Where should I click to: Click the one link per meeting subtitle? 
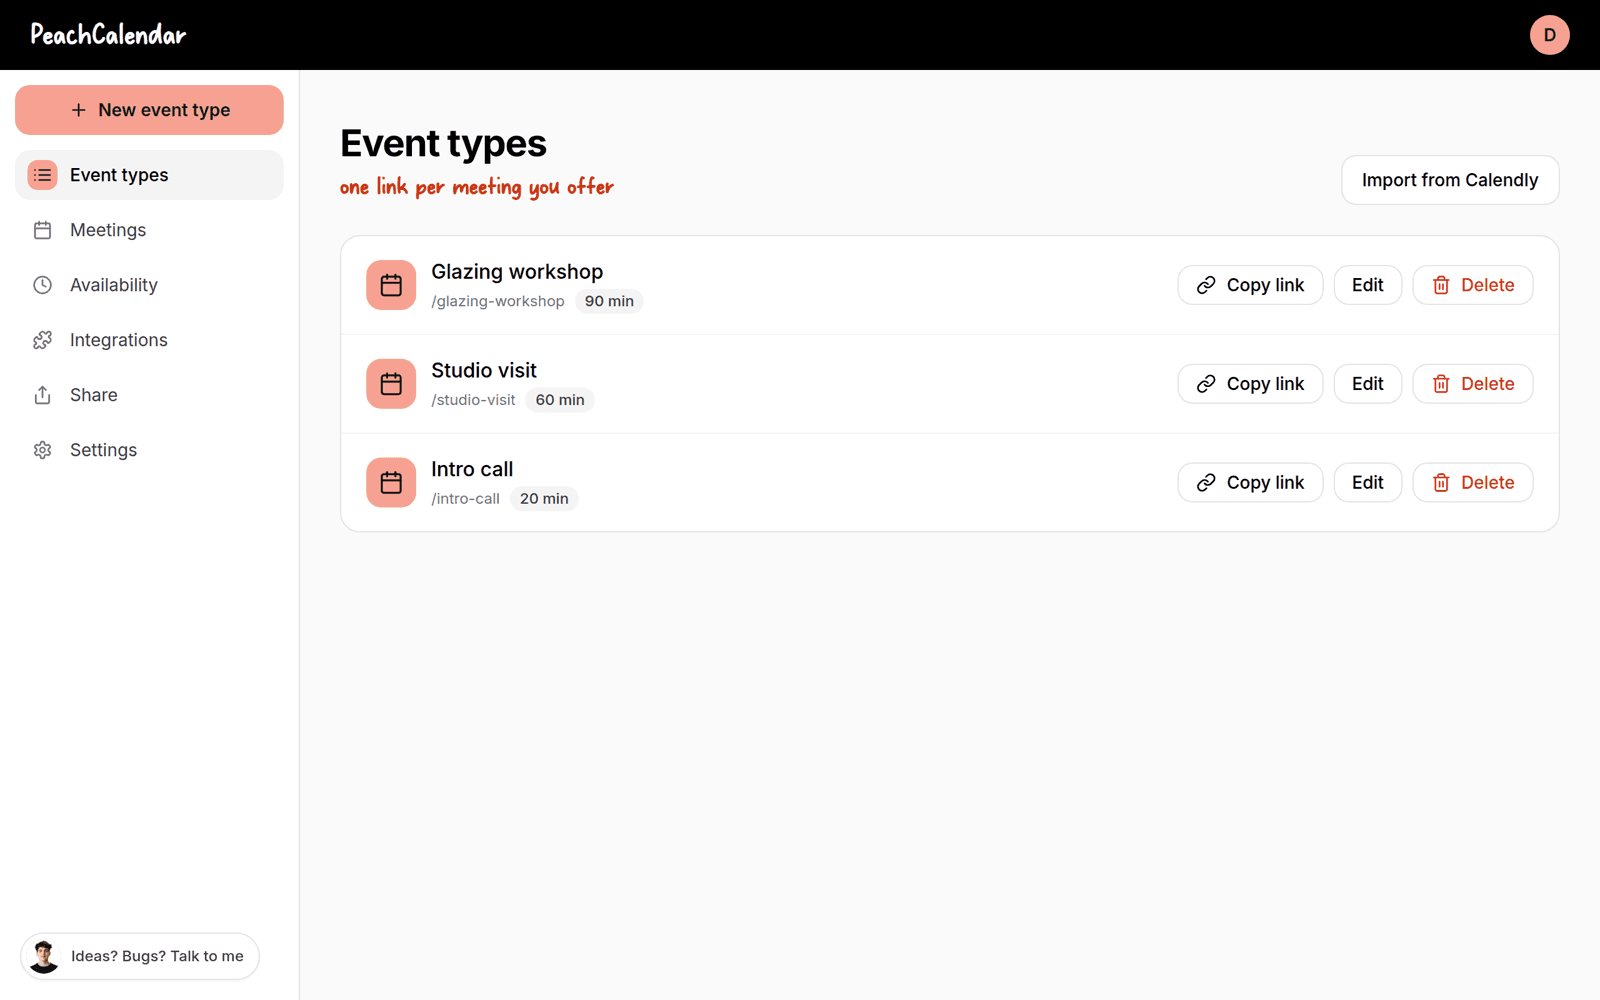477,187
